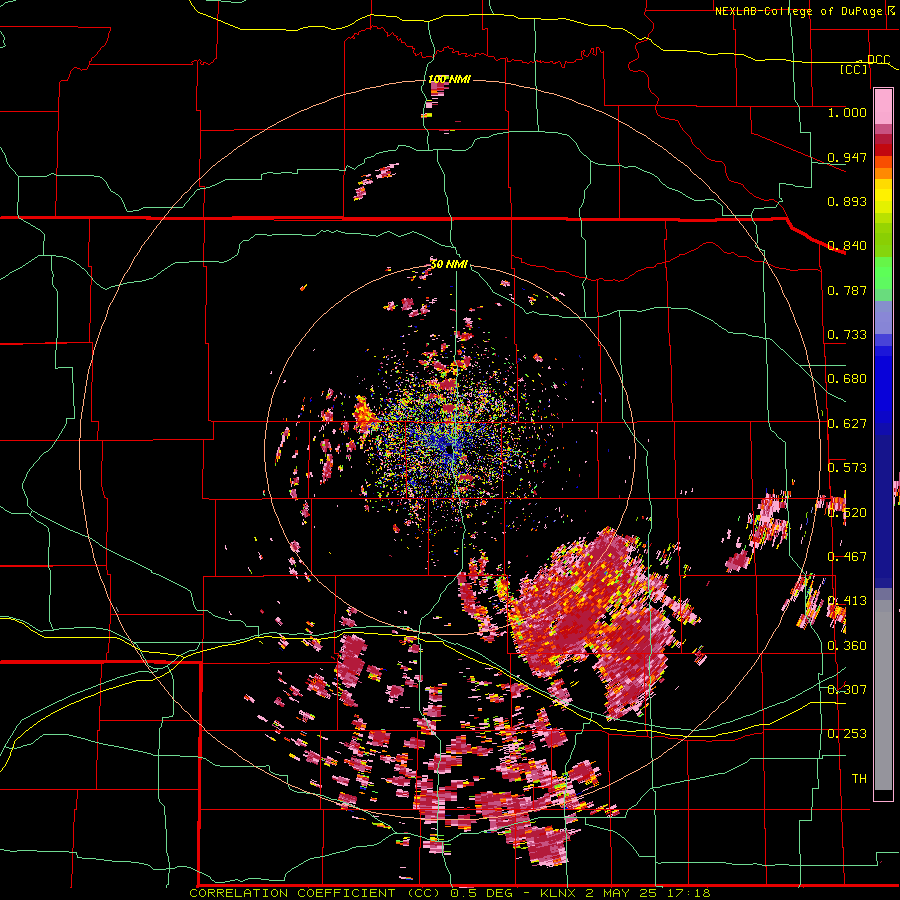Click the 50 NMI range ring label
This screenshot has width=900, height=900.
point(449,264)
